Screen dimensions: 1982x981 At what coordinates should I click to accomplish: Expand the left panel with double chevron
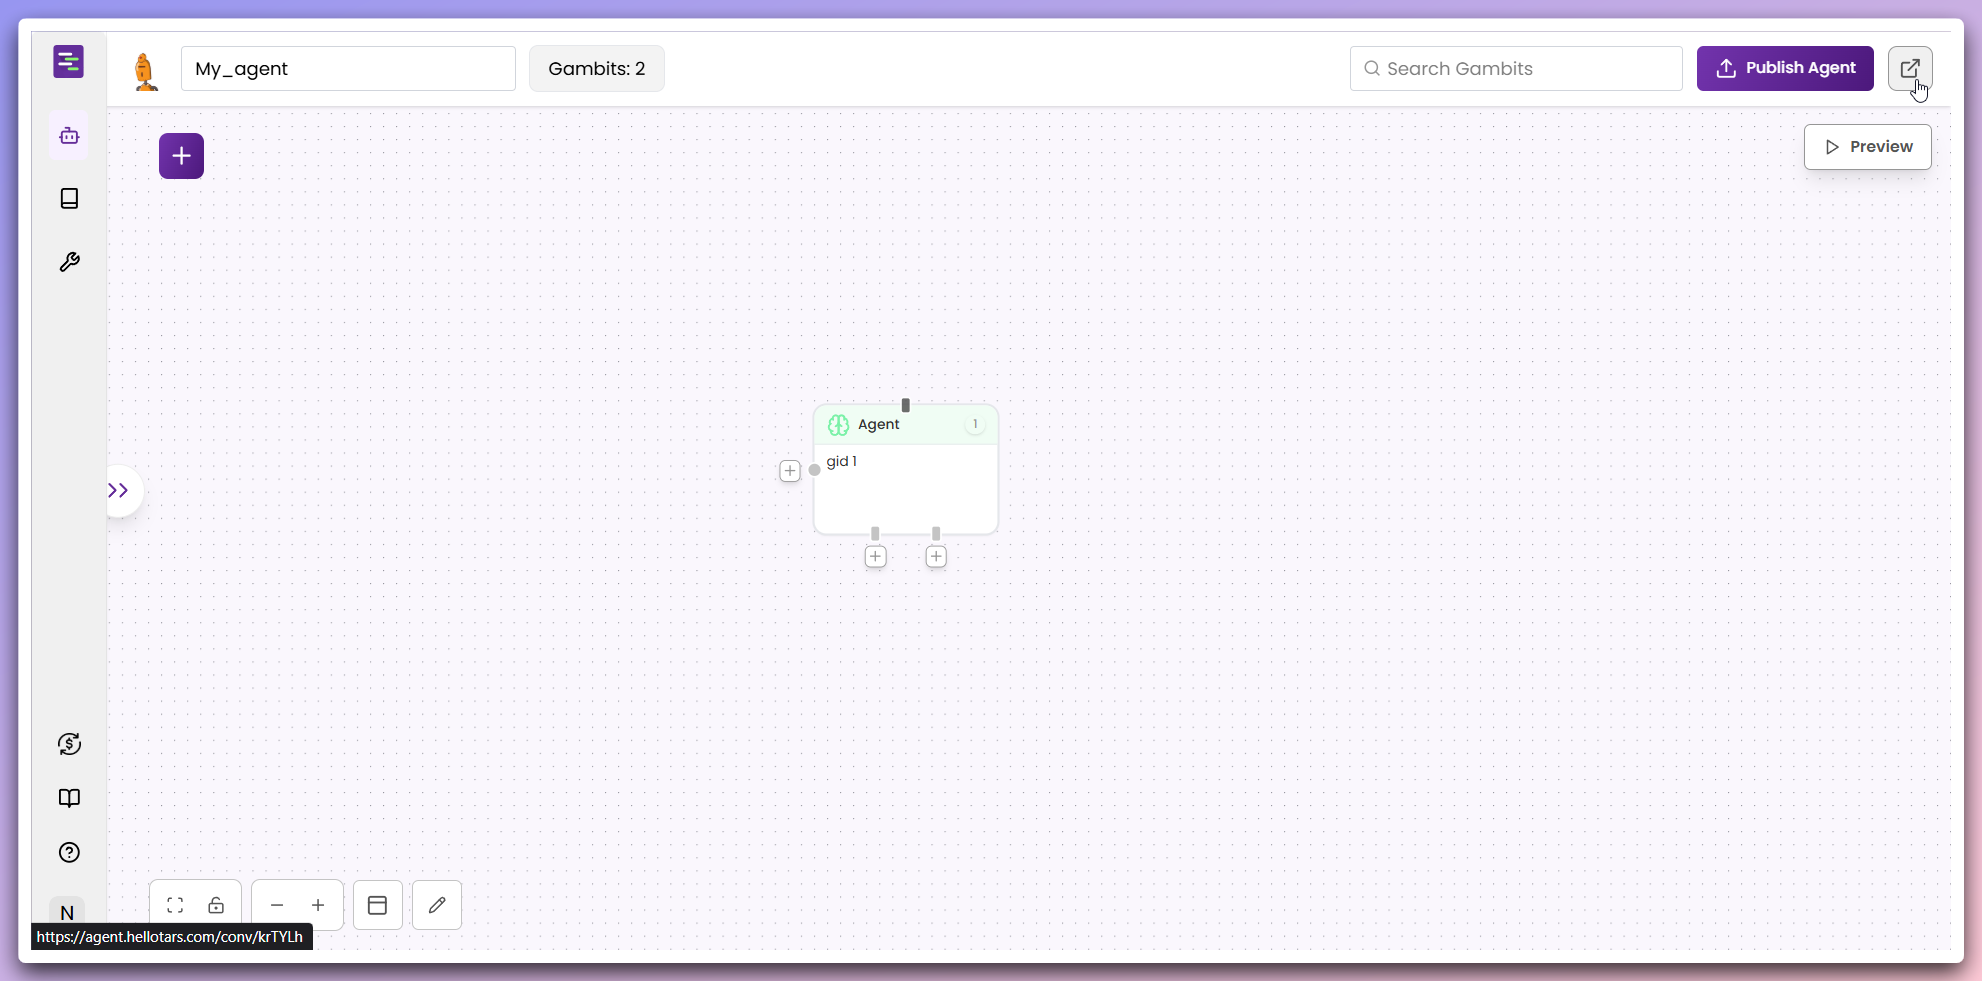coord(119,490)
